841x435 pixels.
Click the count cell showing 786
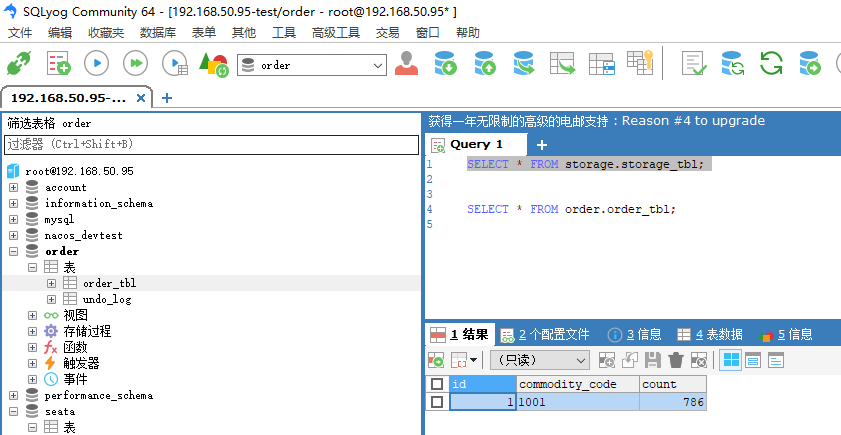click(673, 402)
